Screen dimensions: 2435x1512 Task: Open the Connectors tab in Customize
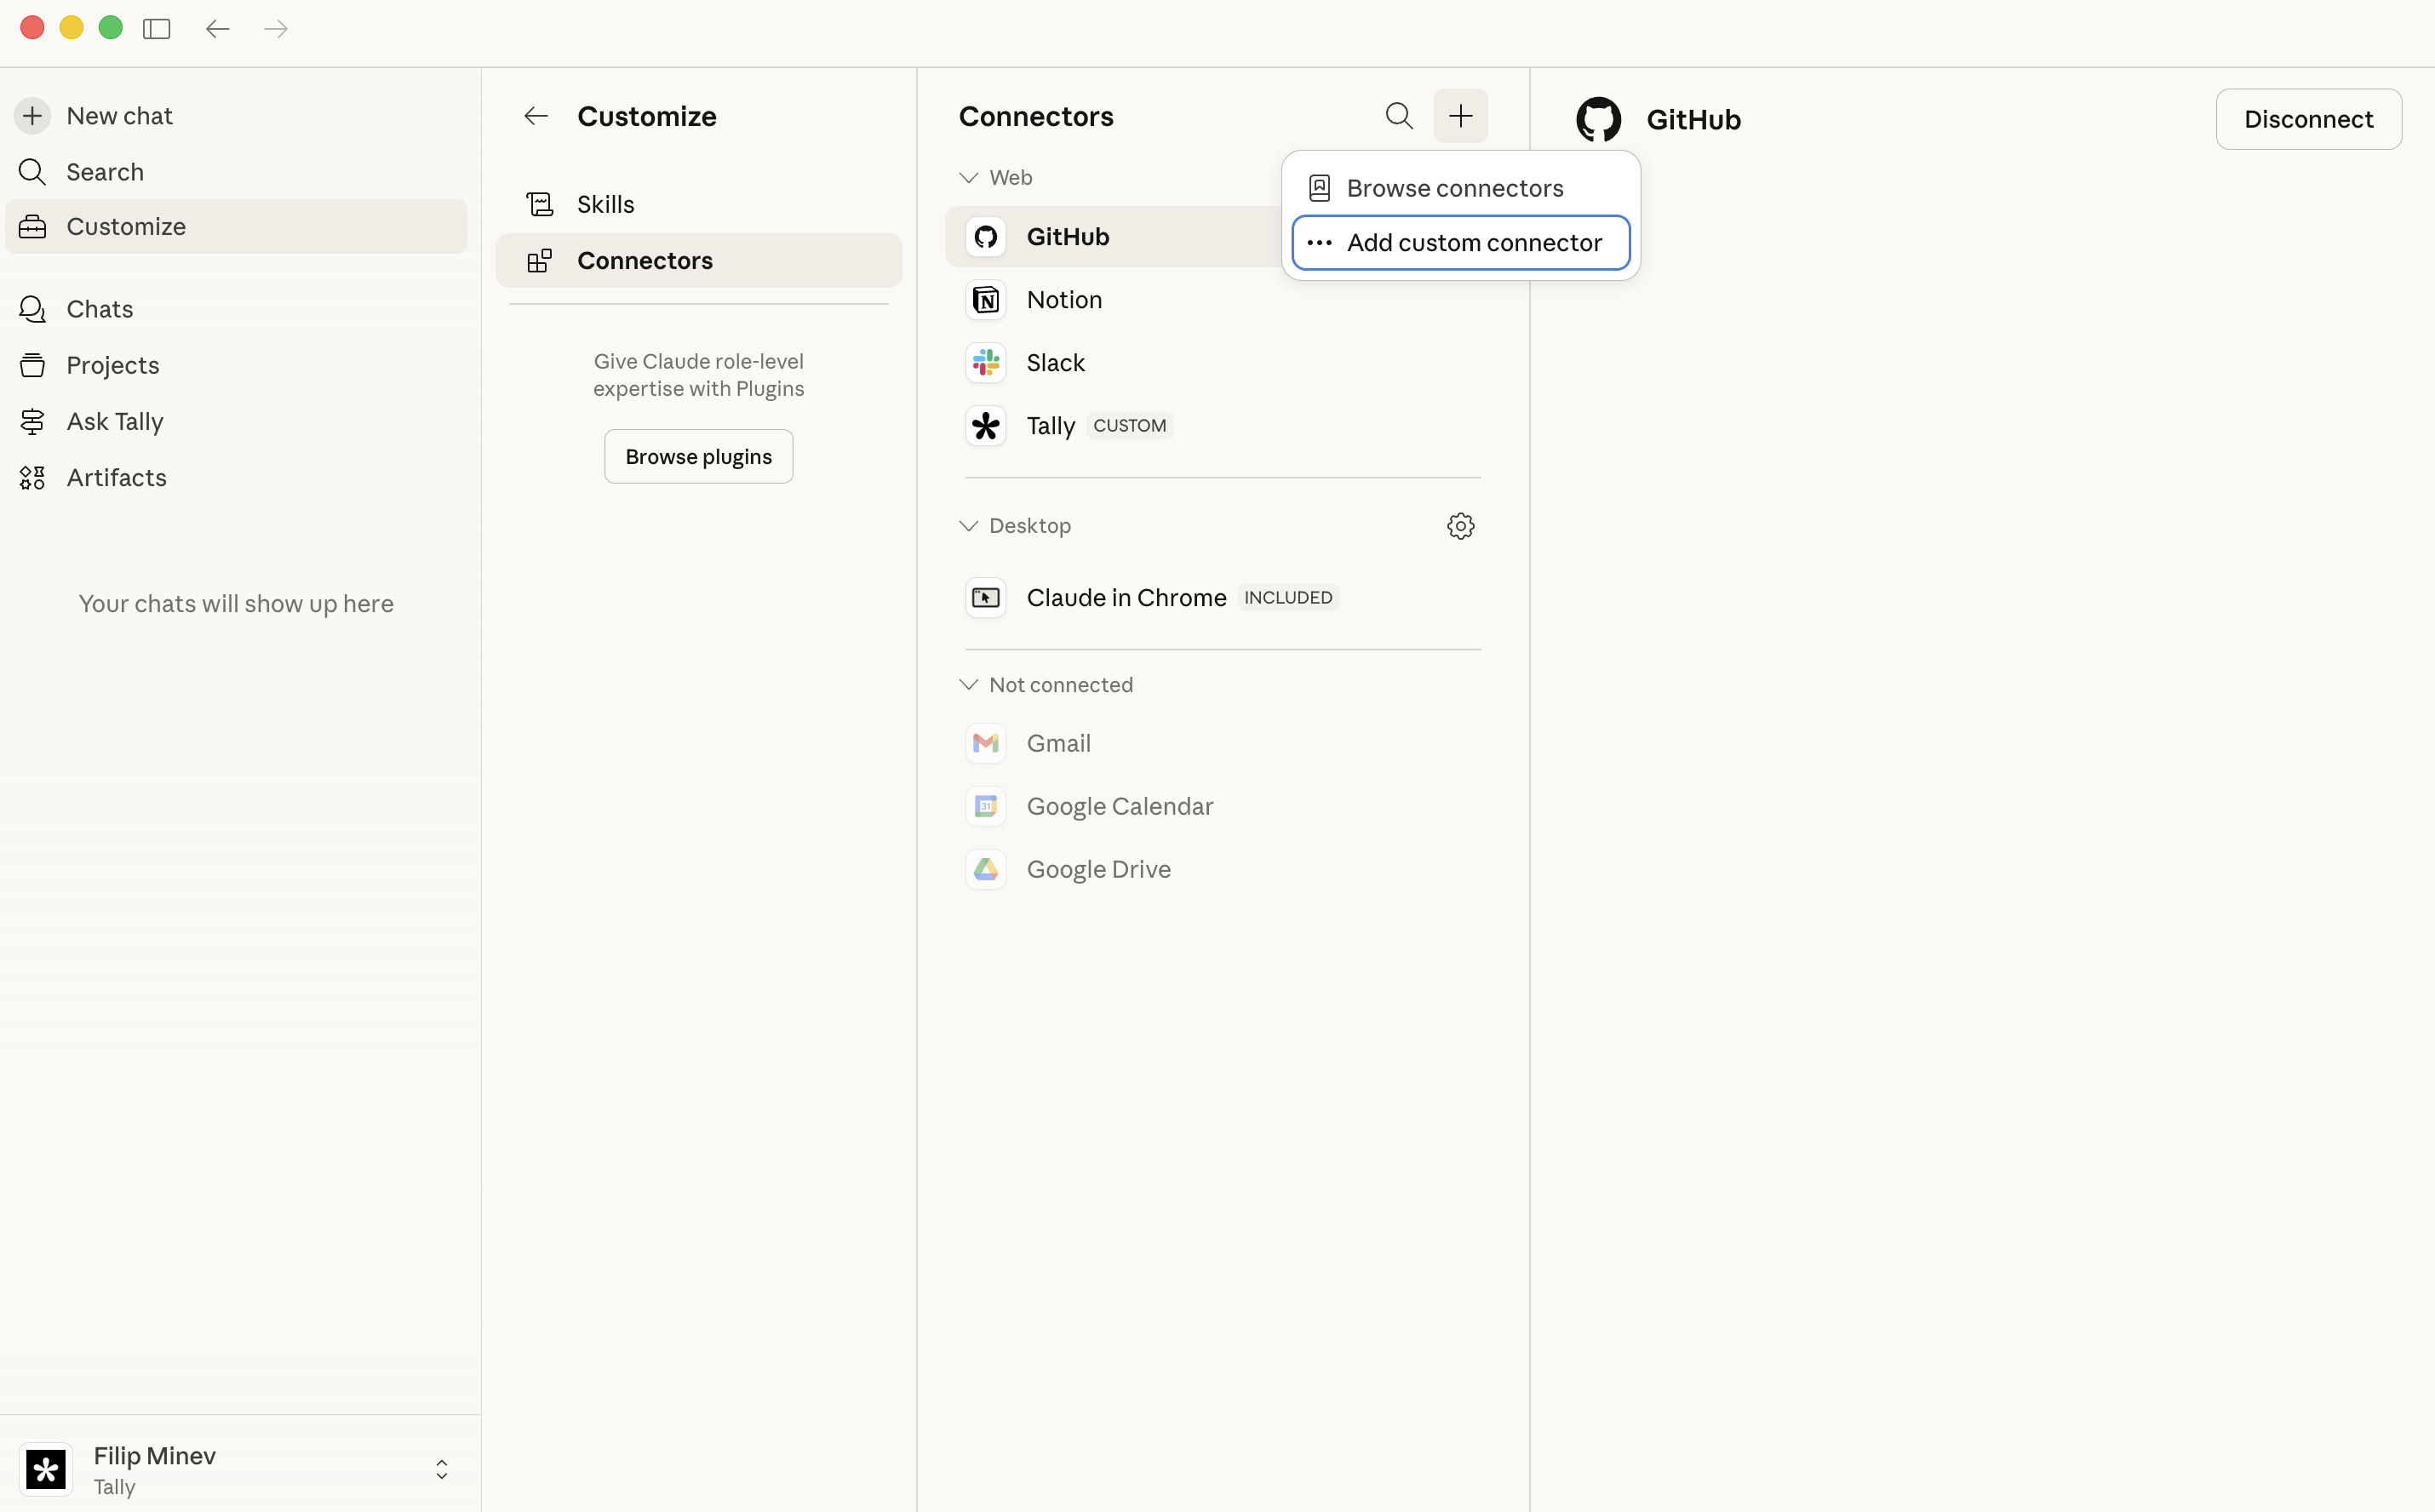click(699, 261)
